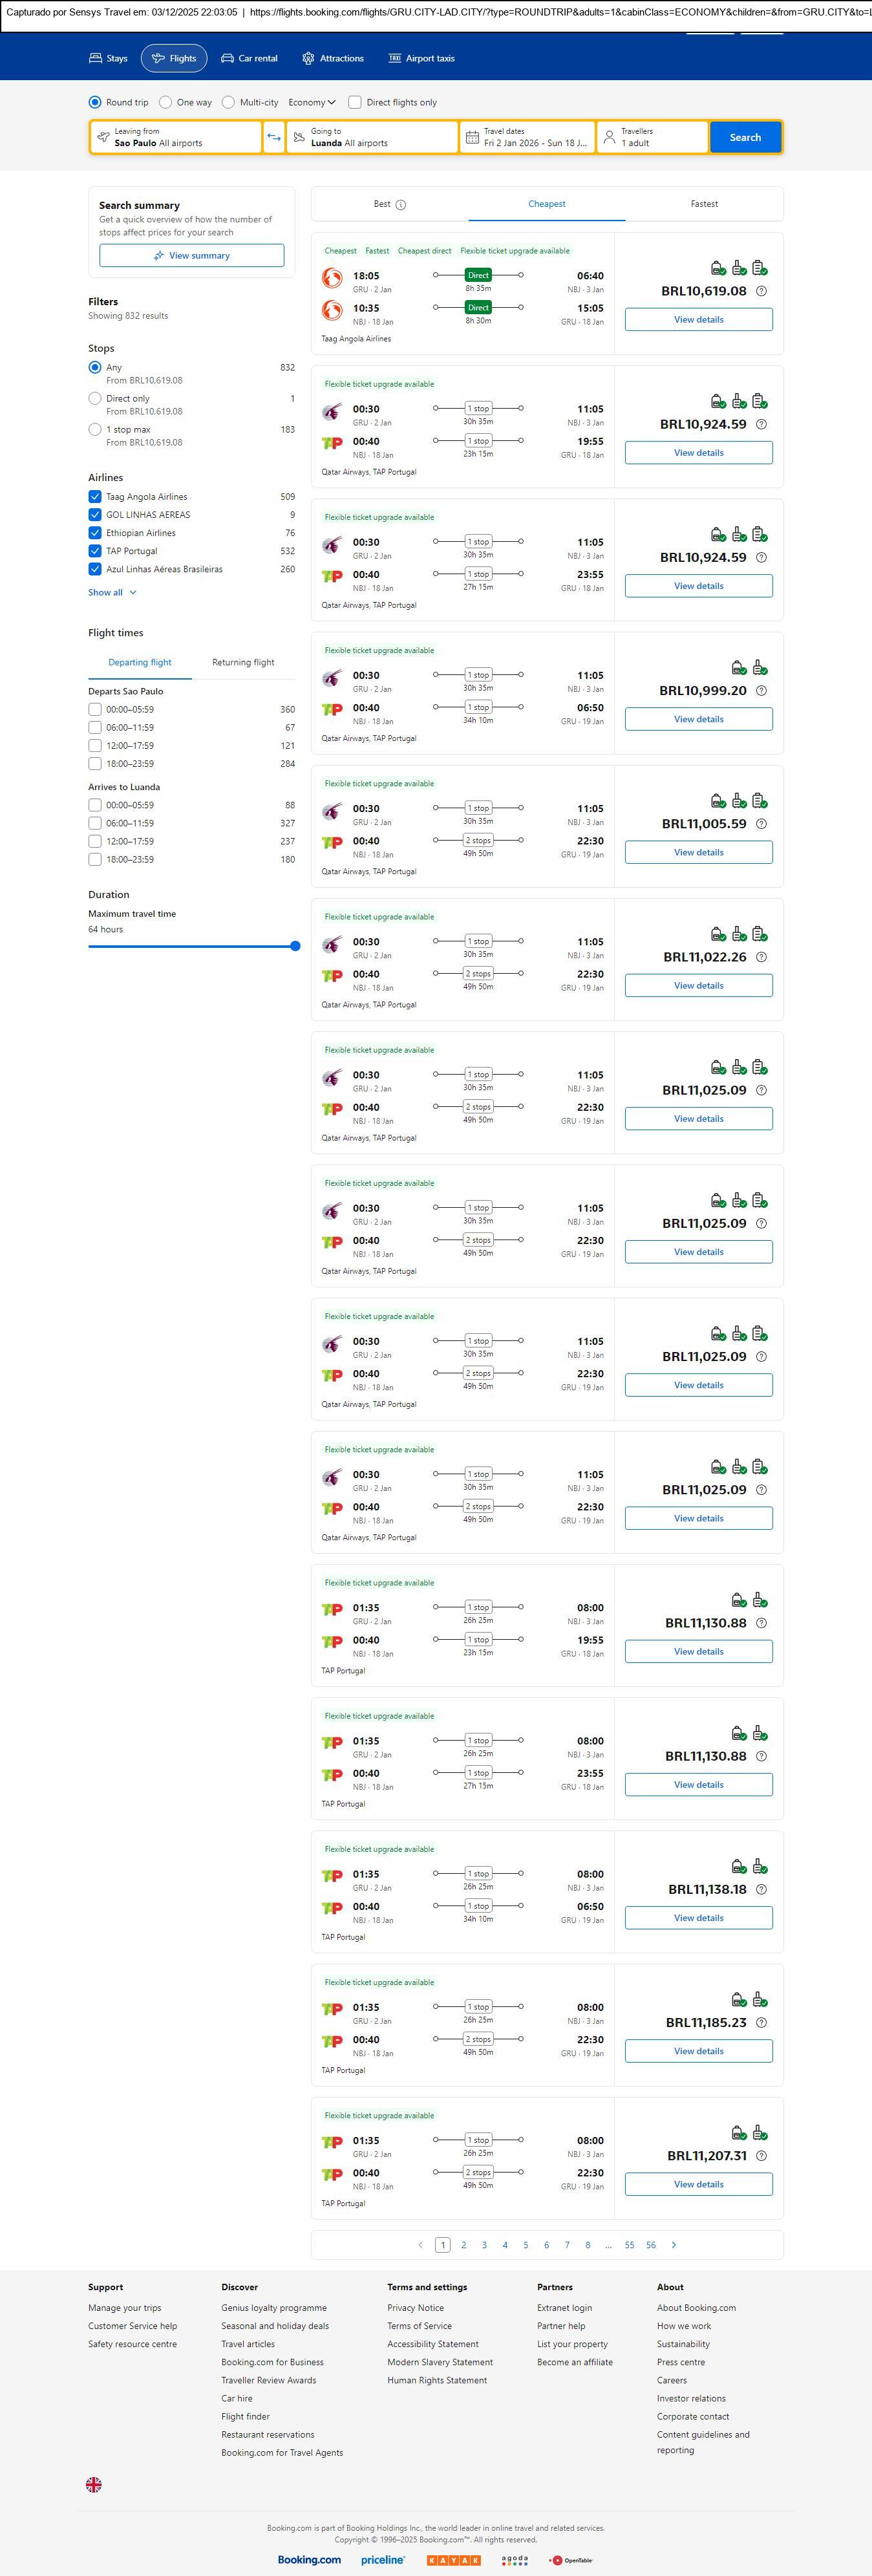The image size is (872, 2576).
Task: Select the One way radio button
Action: 166,102
